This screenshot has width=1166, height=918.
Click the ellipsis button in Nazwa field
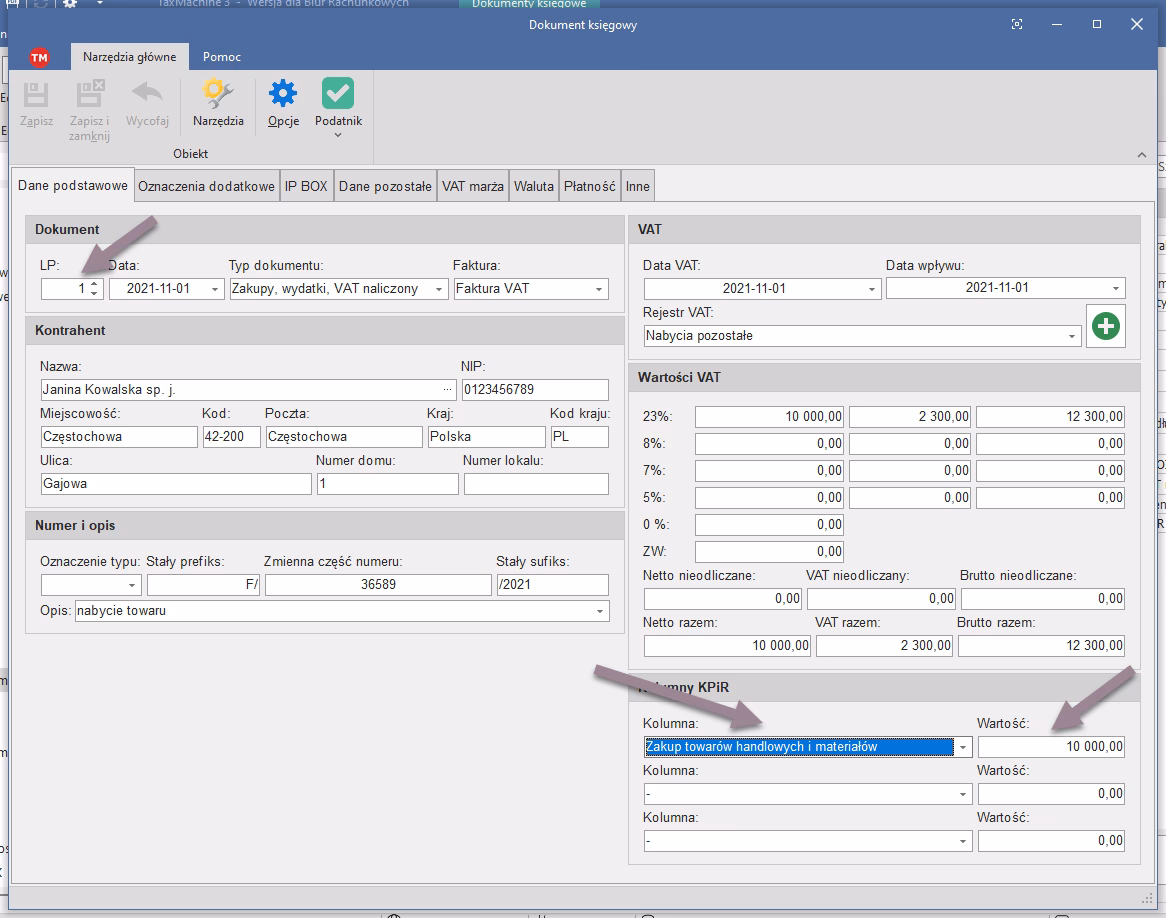(x=447, y=390)
